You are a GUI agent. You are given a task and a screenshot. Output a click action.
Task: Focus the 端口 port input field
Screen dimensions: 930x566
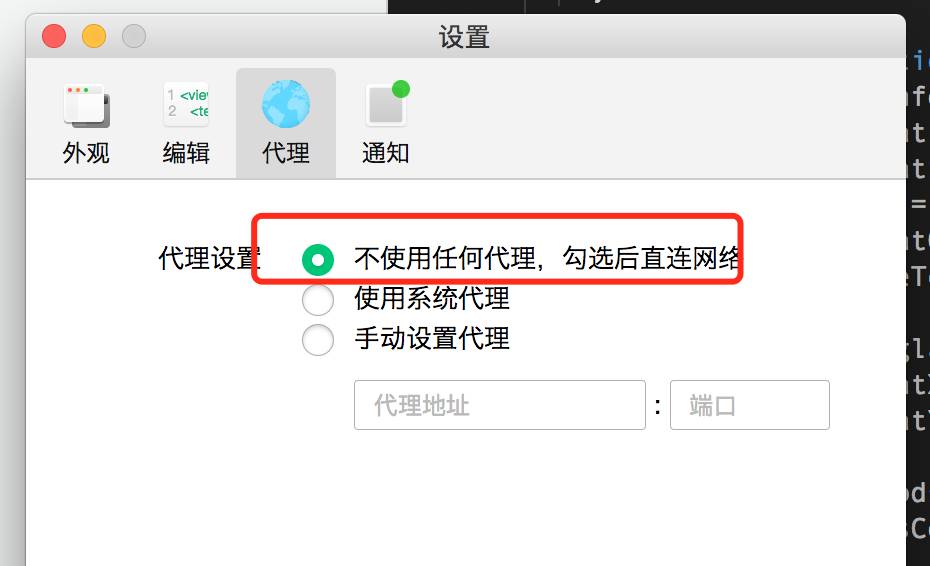[x=750, y=405]
